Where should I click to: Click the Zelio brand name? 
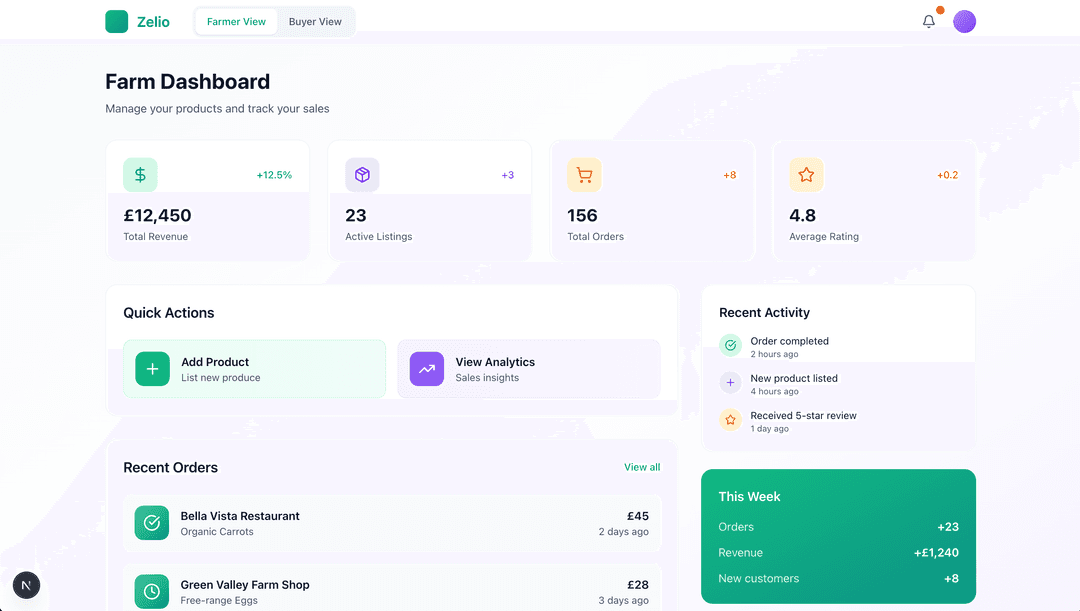(154, 22)
